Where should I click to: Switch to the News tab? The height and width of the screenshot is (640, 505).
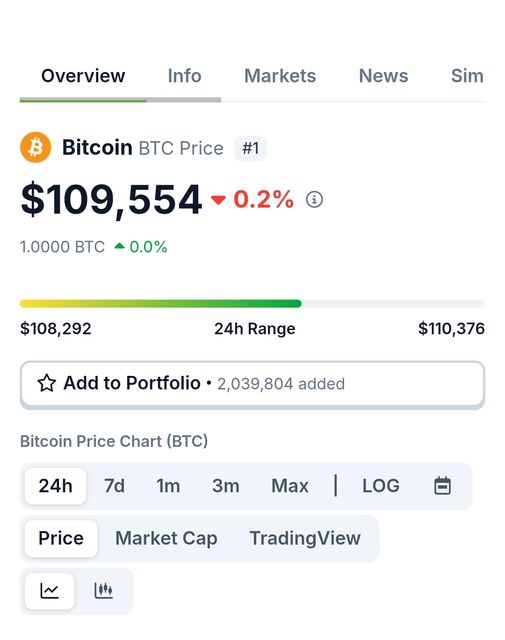383,76
